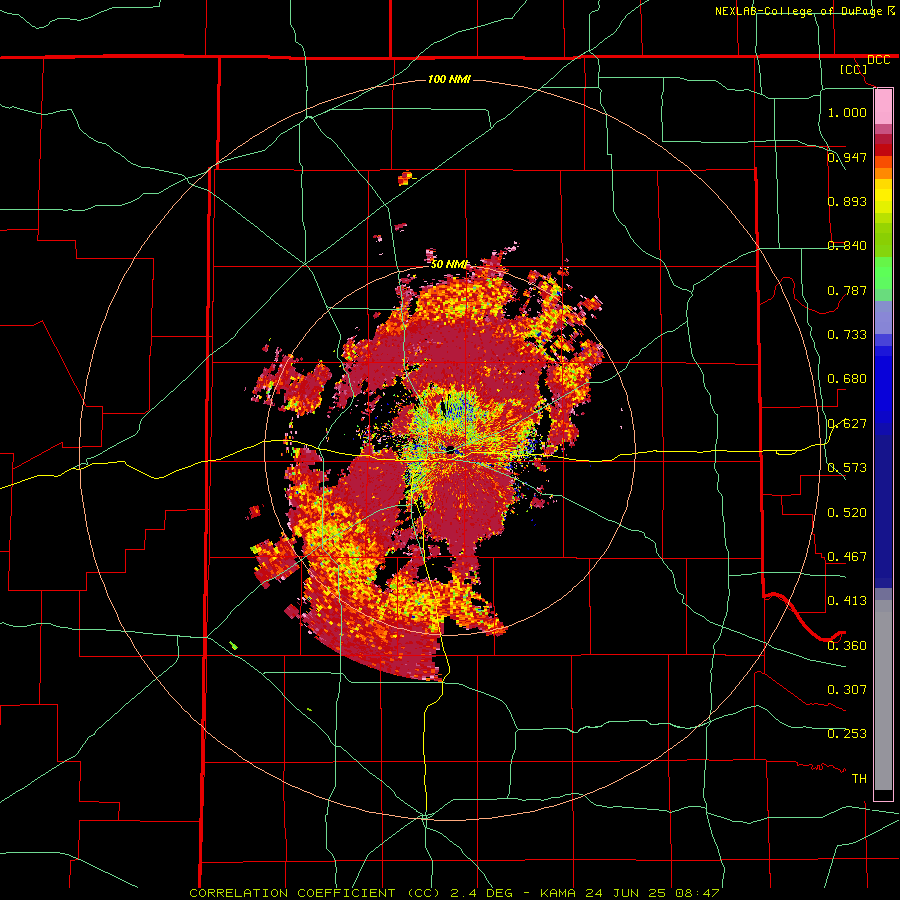This screenshot has height=900, width=900.
Task: Click the 0.413 legend value
Action: coord(847,601)
